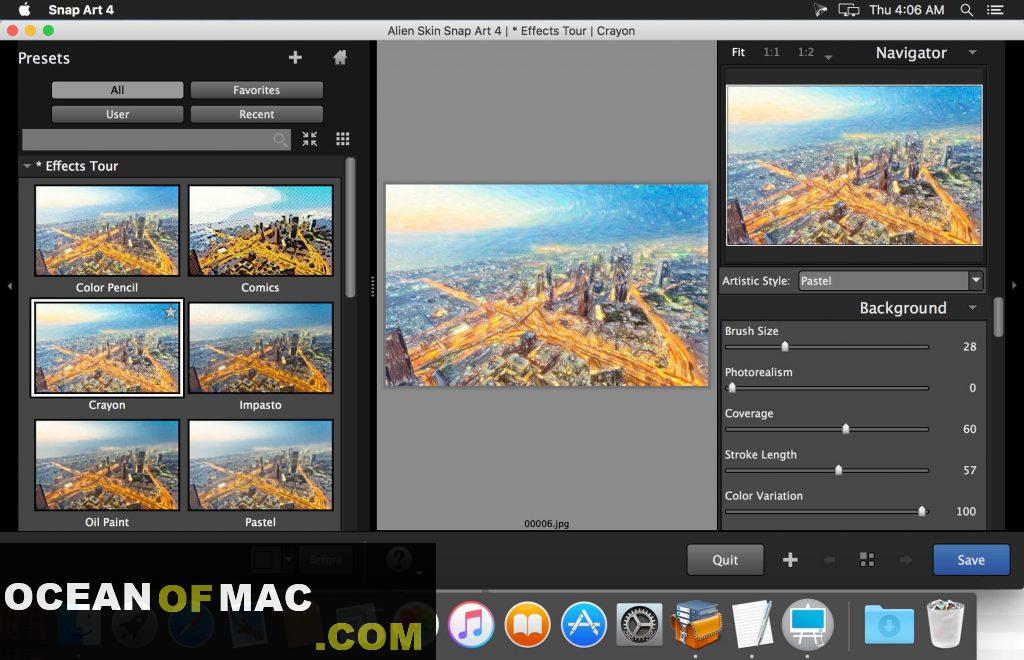Viewport: 1024px width, 660px height.
Task: Go to the previous image with the left arrow
Action: [x=829, y=560]
